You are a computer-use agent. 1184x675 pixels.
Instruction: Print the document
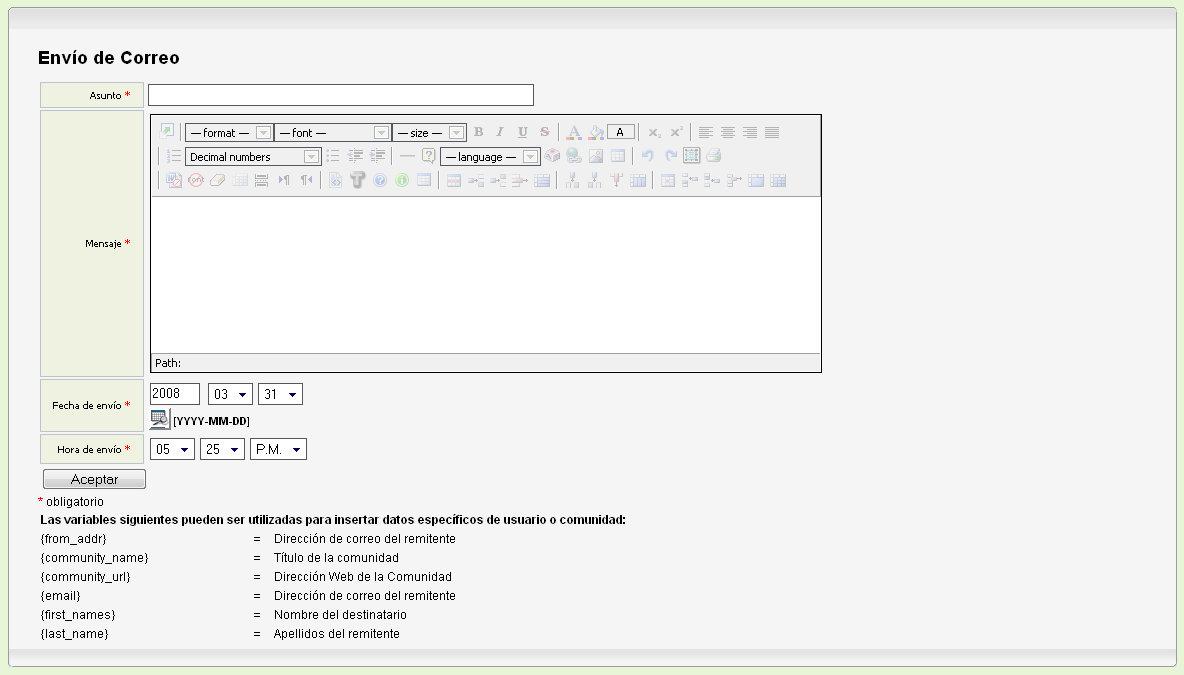[714, 156]
